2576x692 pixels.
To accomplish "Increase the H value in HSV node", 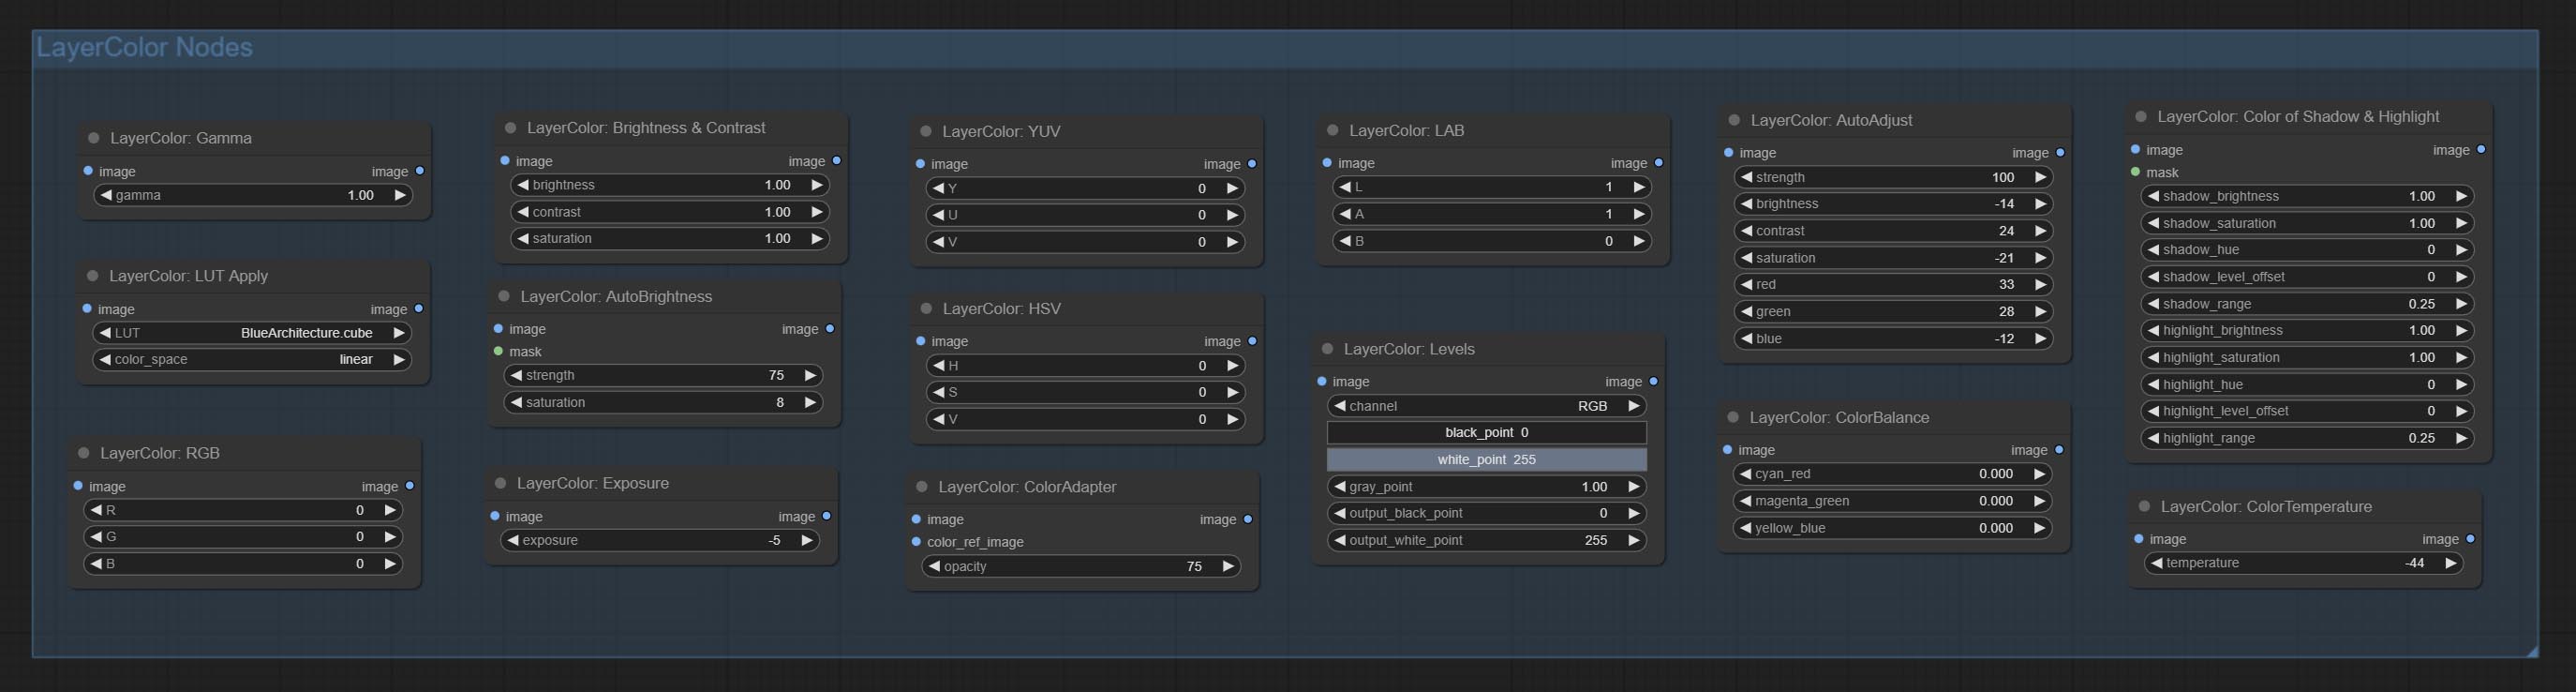I will click(x=1232, y=366).
